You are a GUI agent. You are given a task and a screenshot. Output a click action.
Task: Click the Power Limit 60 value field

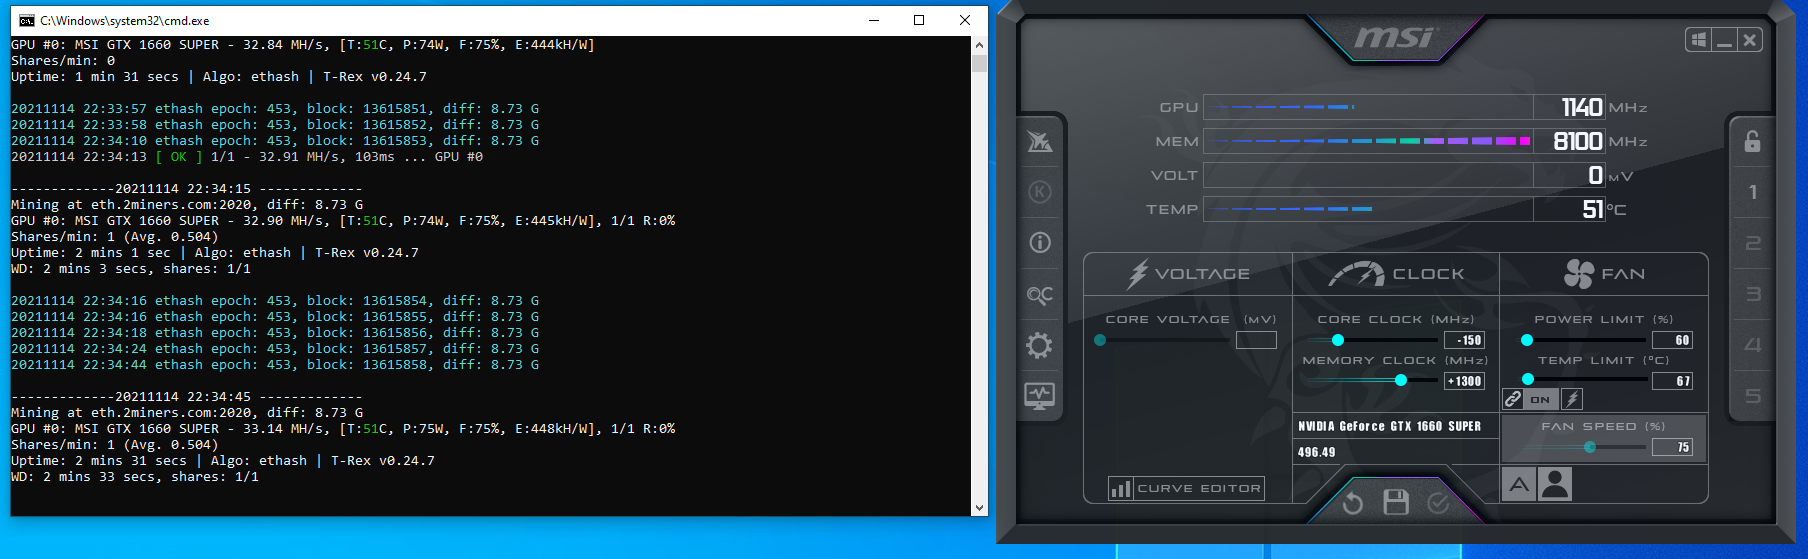1673,340
